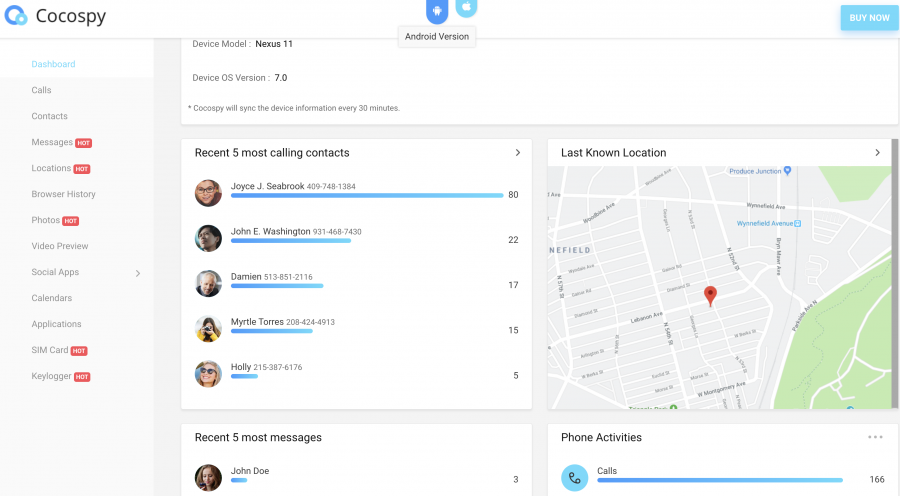Screen dimensions: 900x496
Task: Click Myrtle Torres's avatar photo
Action: click(208, 329)
